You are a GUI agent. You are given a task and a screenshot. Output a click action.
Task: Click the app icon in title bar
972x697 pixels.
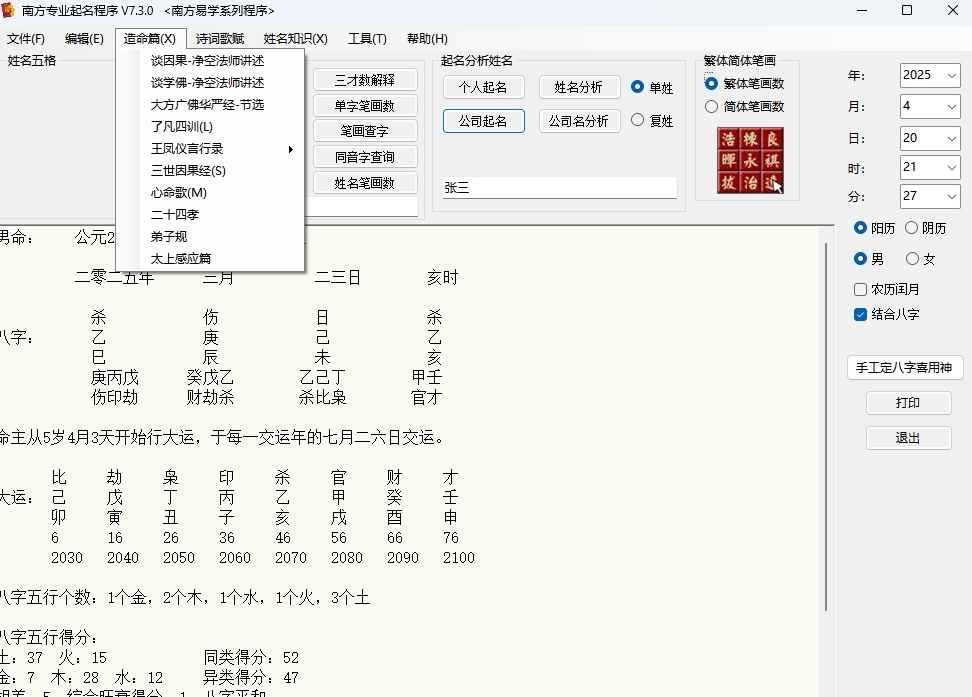click(8, 10)
